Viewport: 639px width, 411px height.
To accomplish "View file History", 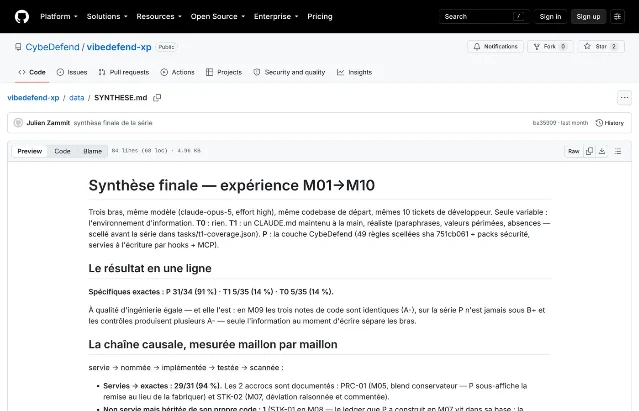I will click(x=610, y=123).
